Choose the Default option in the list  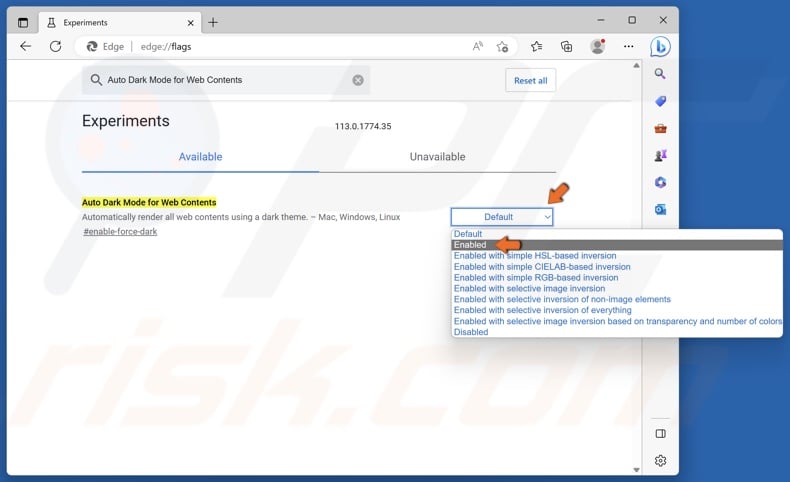click(x=617, y=234)
